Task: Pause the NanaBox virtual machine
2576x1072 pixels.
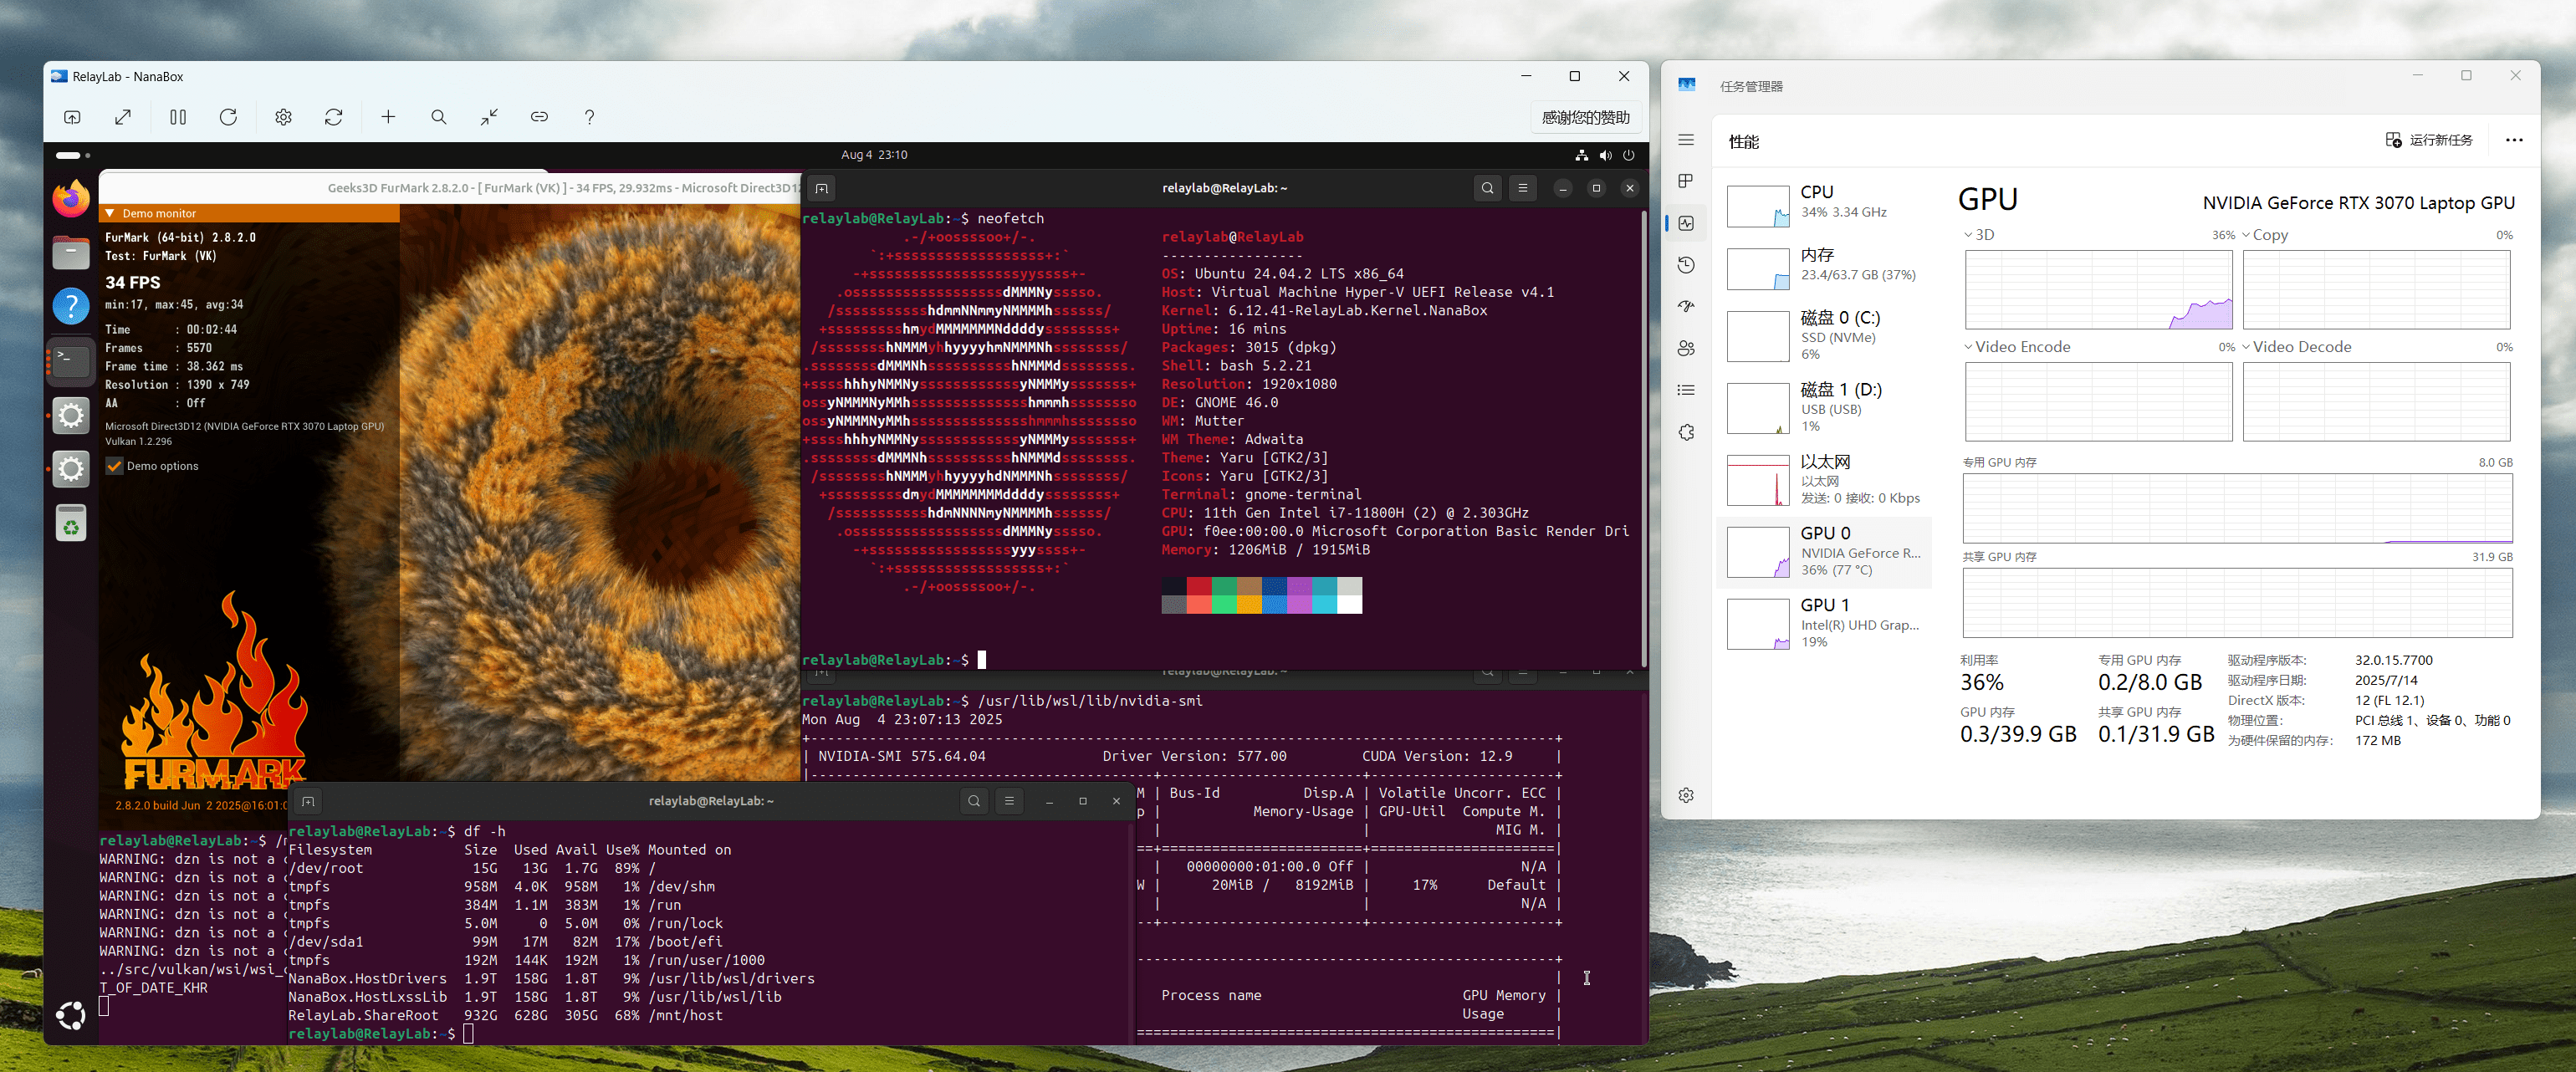Action: [178, 117]
